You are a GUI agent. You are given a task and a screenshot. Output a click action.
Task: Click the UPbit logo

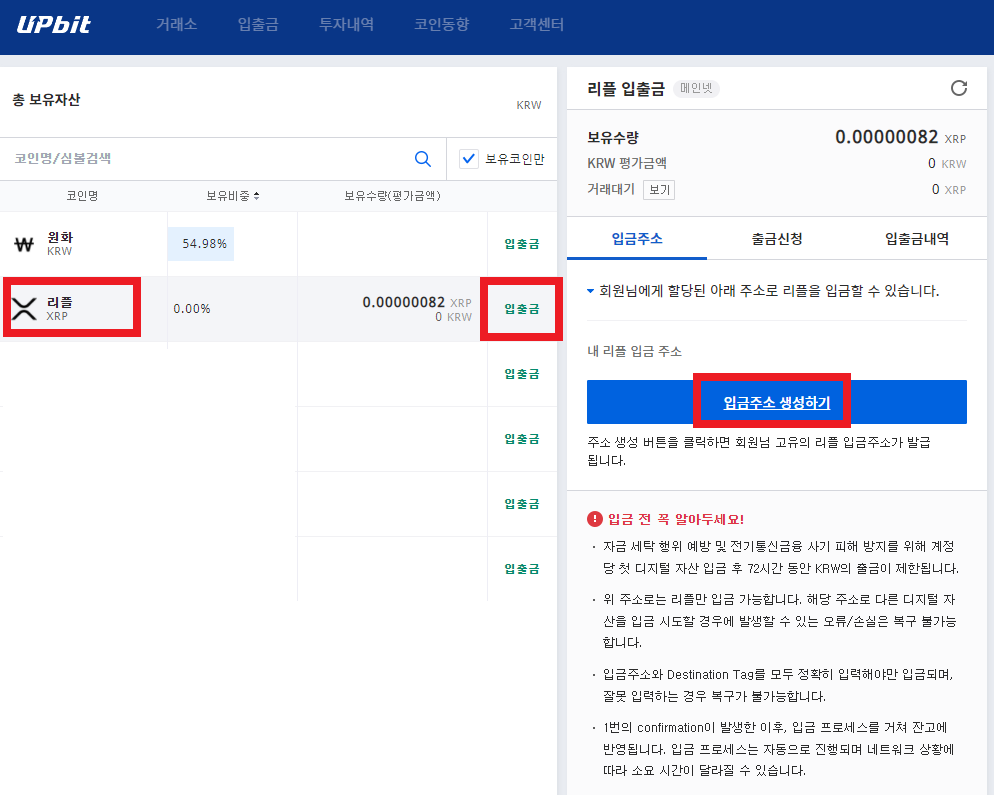(x=54, y=24)
